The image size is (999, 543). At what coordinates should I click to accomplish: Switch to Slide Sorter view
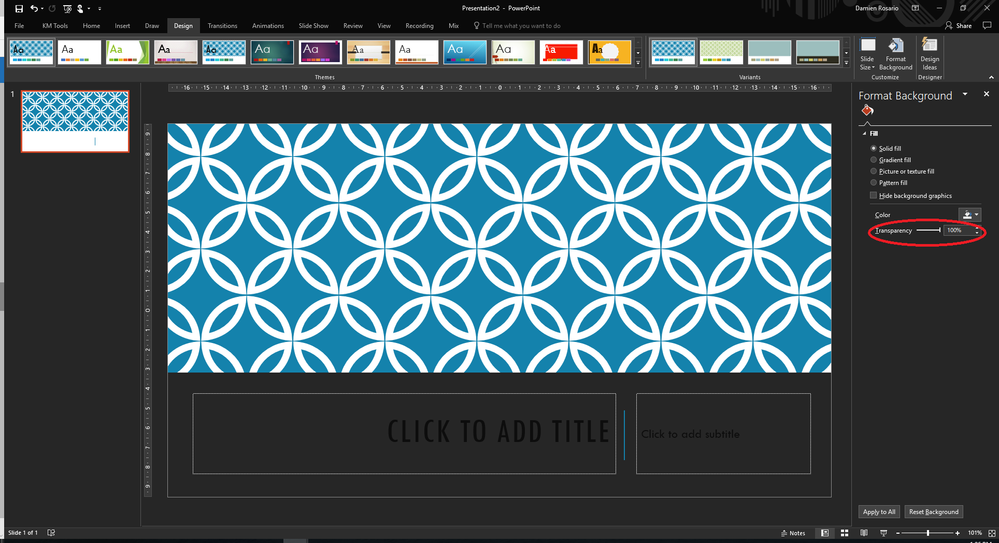(844, 533)
